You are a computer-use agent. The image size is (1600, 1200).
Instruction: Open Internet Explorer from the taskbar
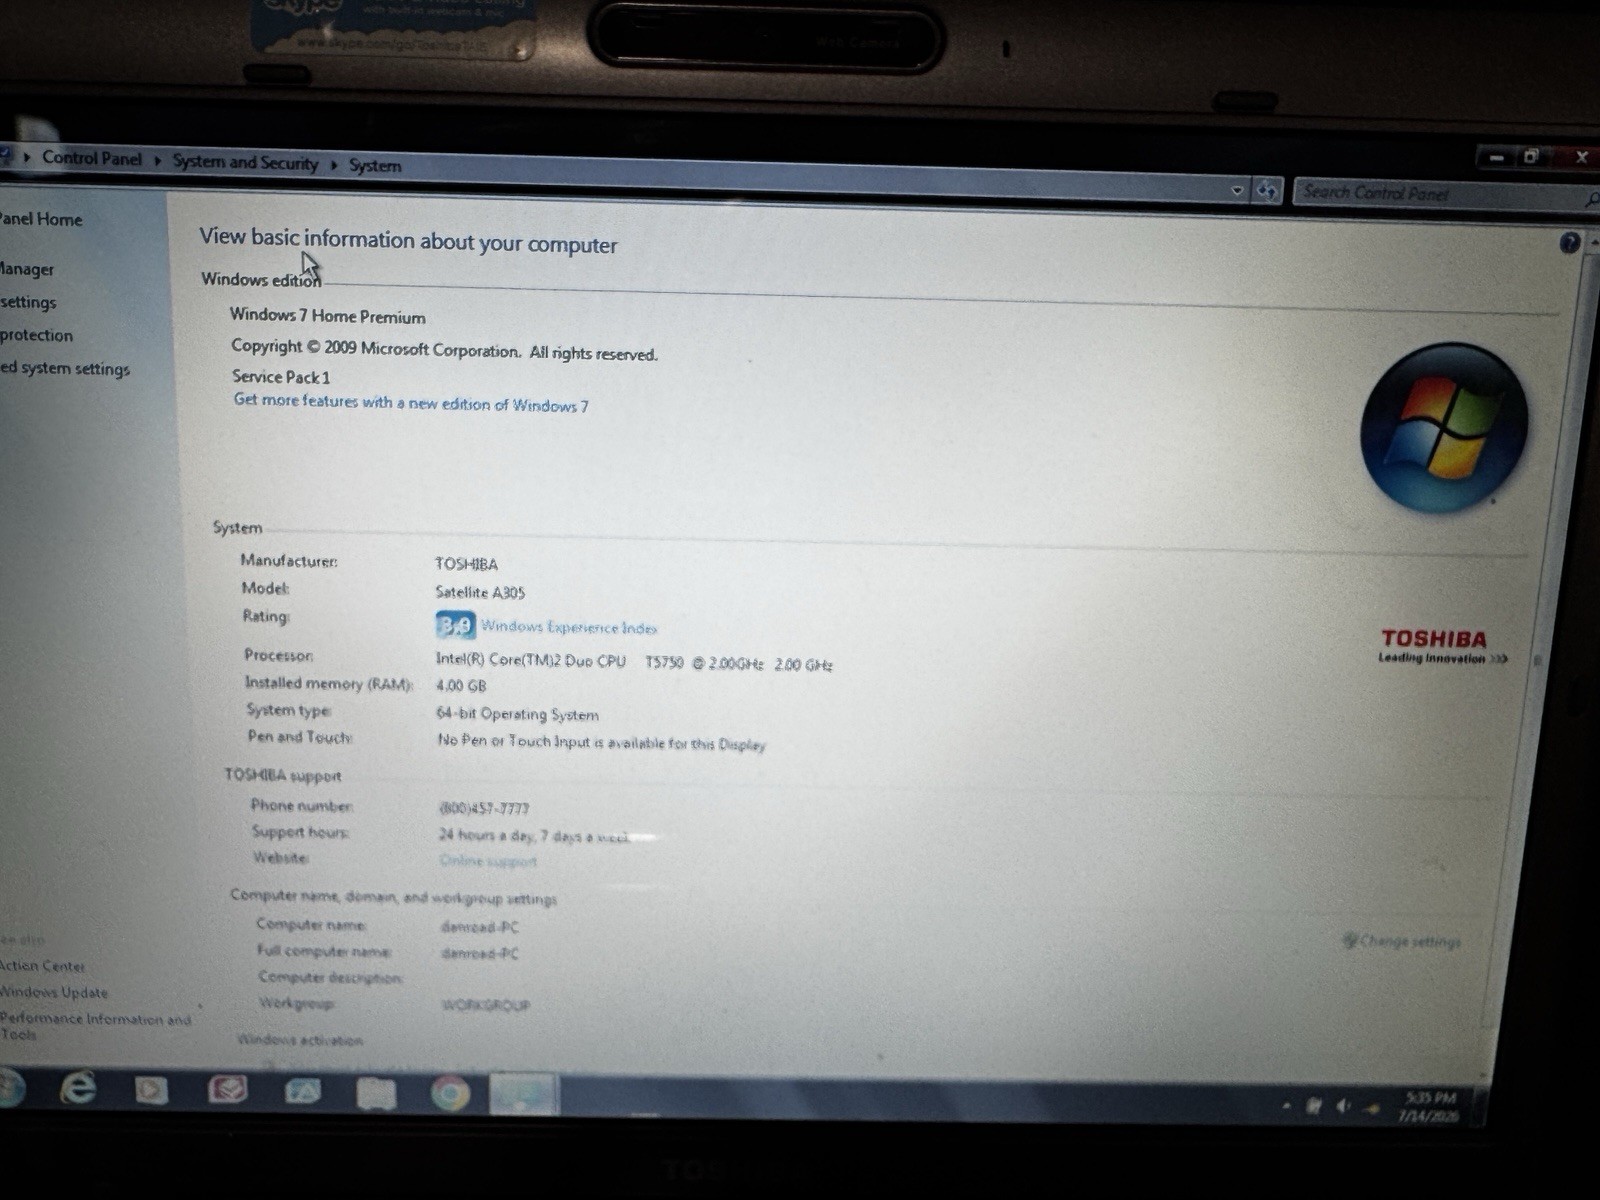tap(77, 1087)
